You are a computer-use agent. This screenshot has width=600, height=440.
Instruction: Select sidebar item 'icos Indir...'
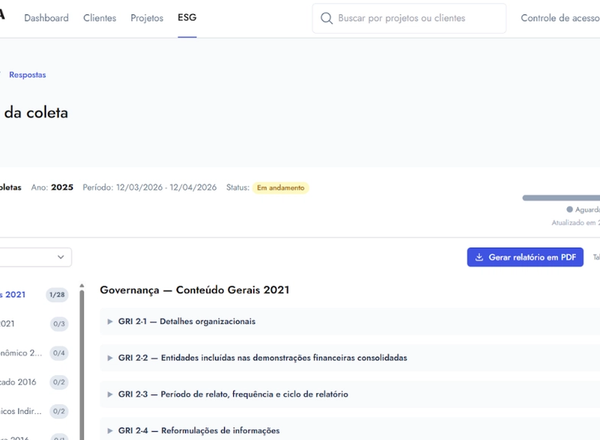pyautogui.click(x=34, y=411)
